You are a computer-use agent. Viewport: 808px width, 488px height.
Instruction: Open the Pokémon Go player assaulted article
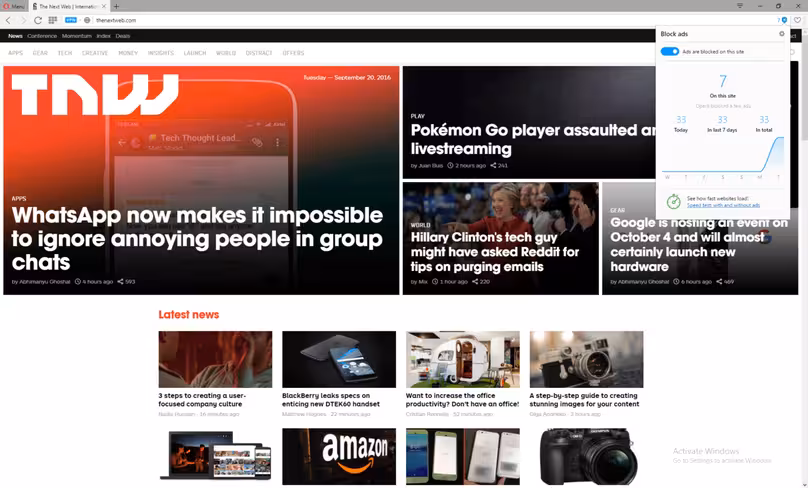533,139
